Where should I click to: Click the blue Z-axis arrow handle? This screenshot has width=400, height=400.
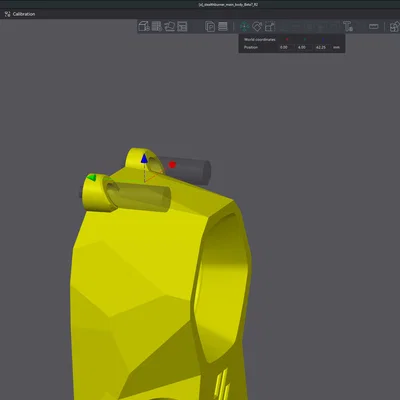click(144, 159)
